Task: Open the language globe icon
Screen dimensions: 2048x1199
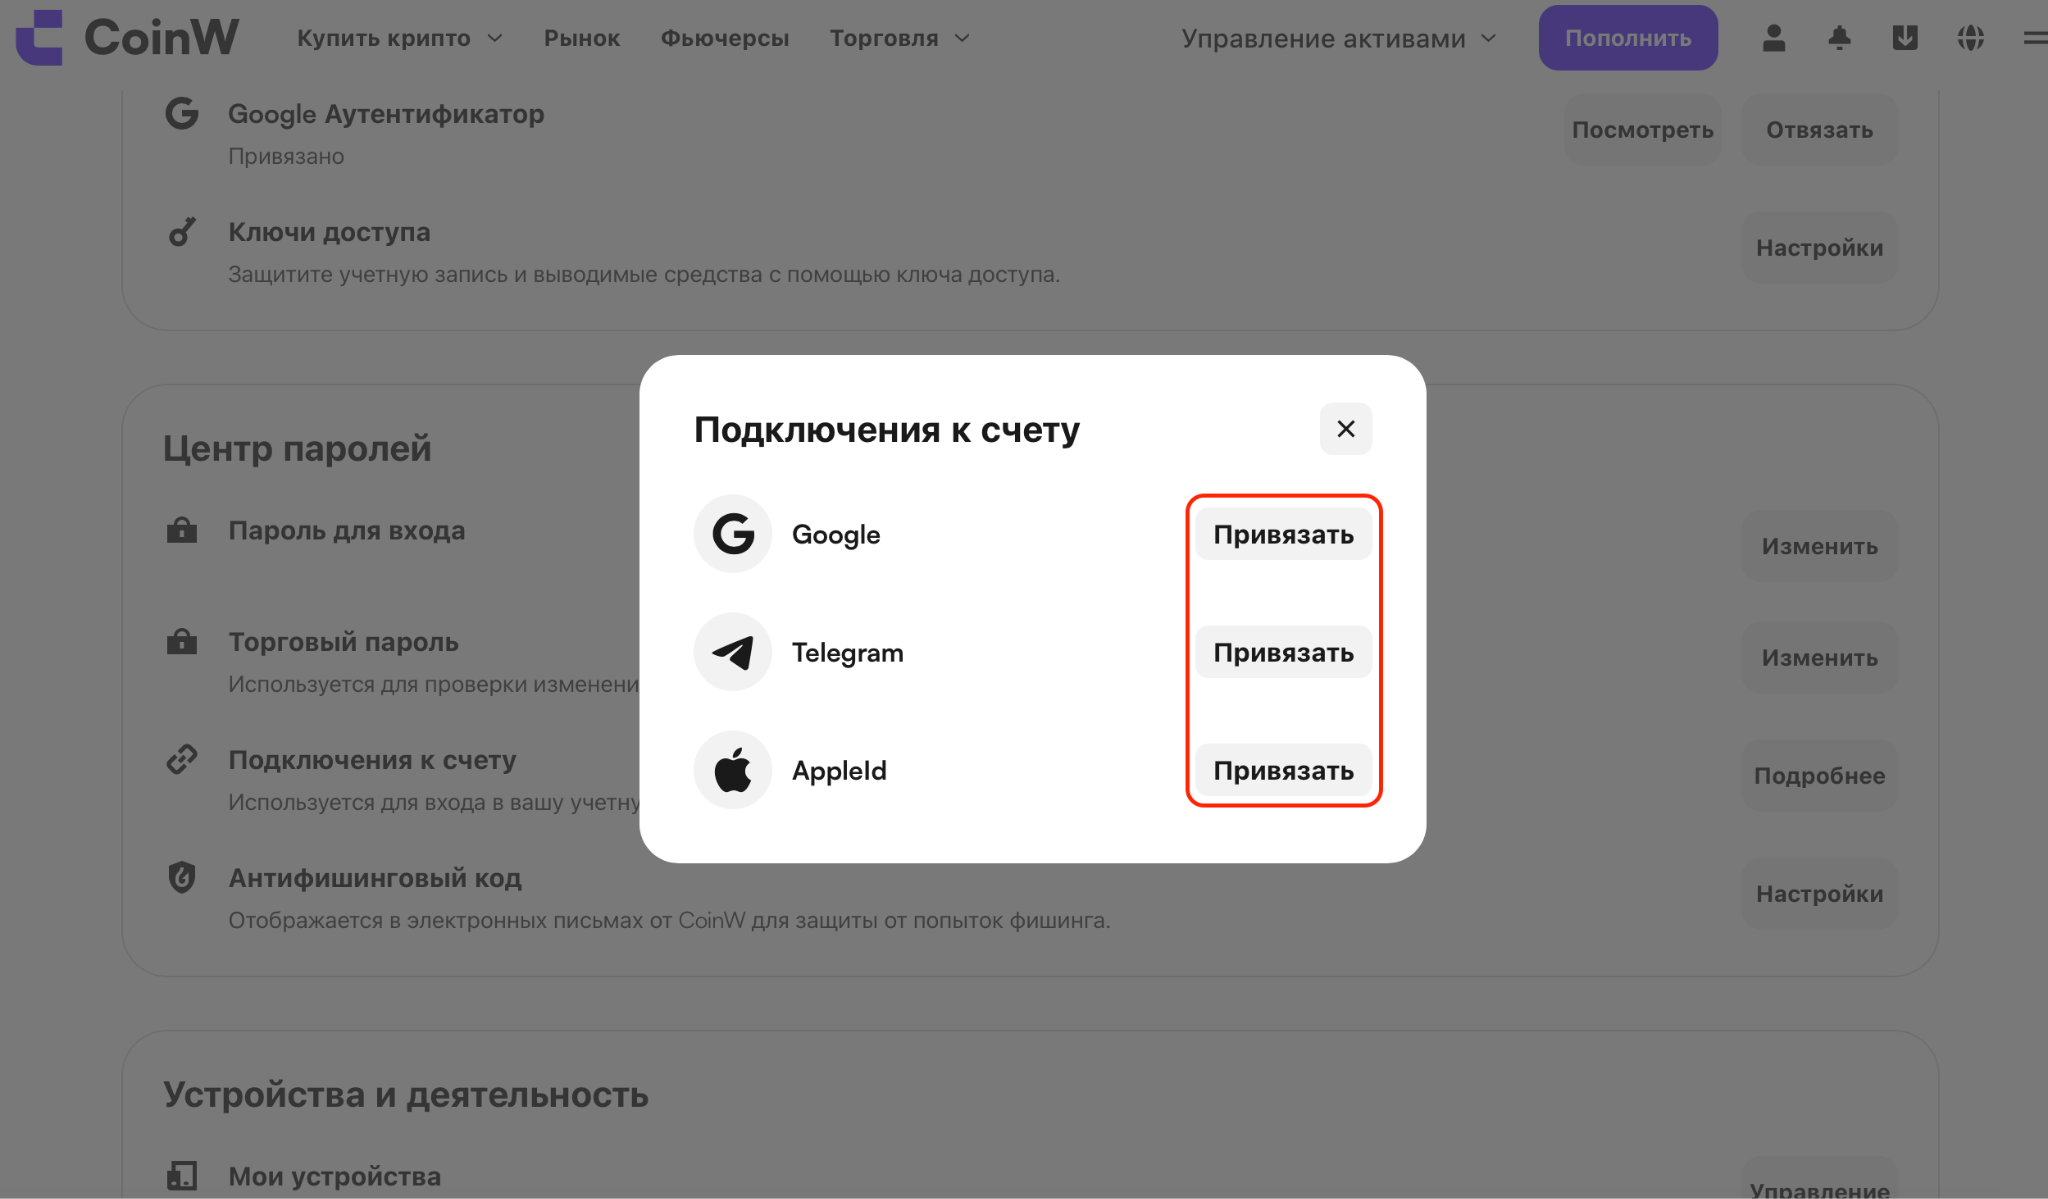Action: 1971,38
